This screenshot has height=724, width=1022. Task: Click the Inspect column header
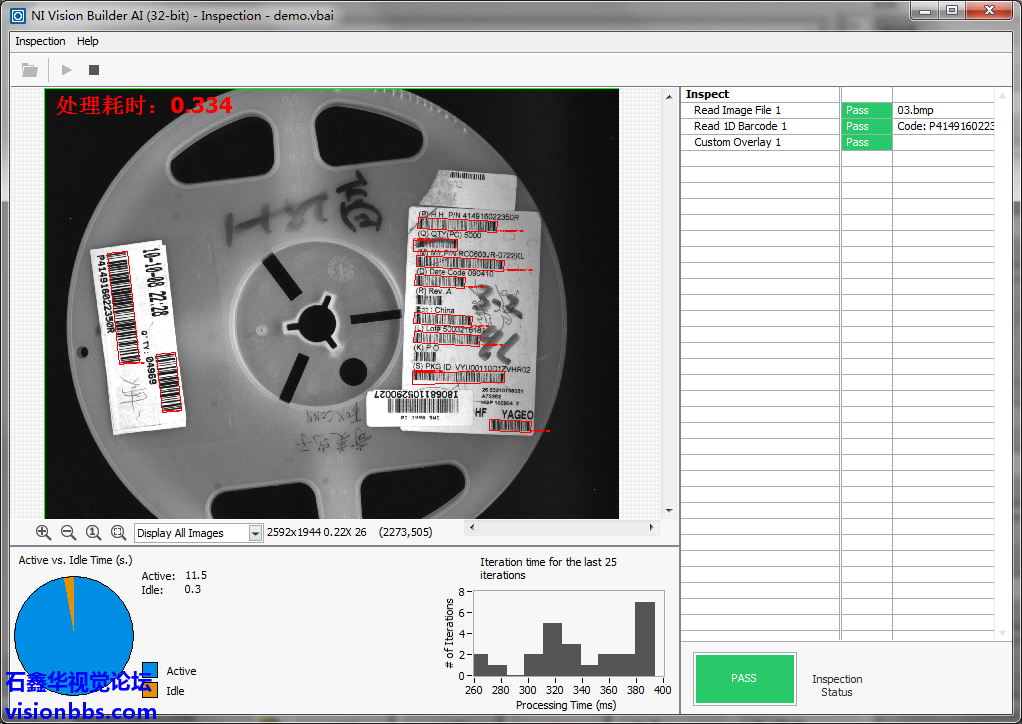707,94
